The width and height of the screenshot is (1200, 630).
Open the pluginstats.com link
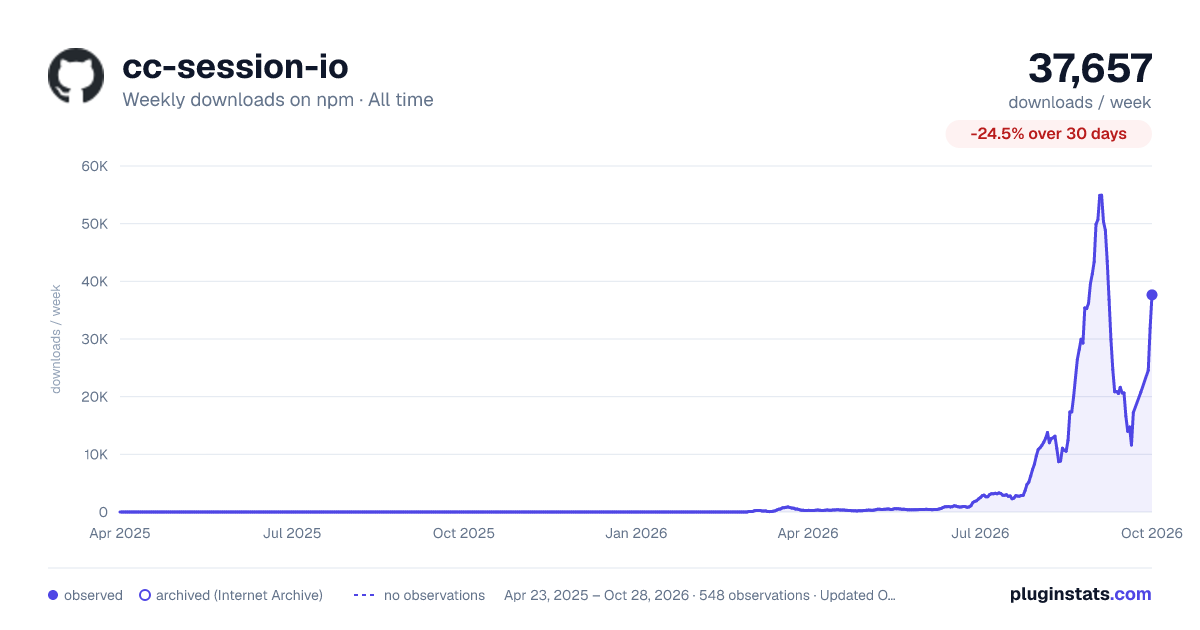point(1081,594)
